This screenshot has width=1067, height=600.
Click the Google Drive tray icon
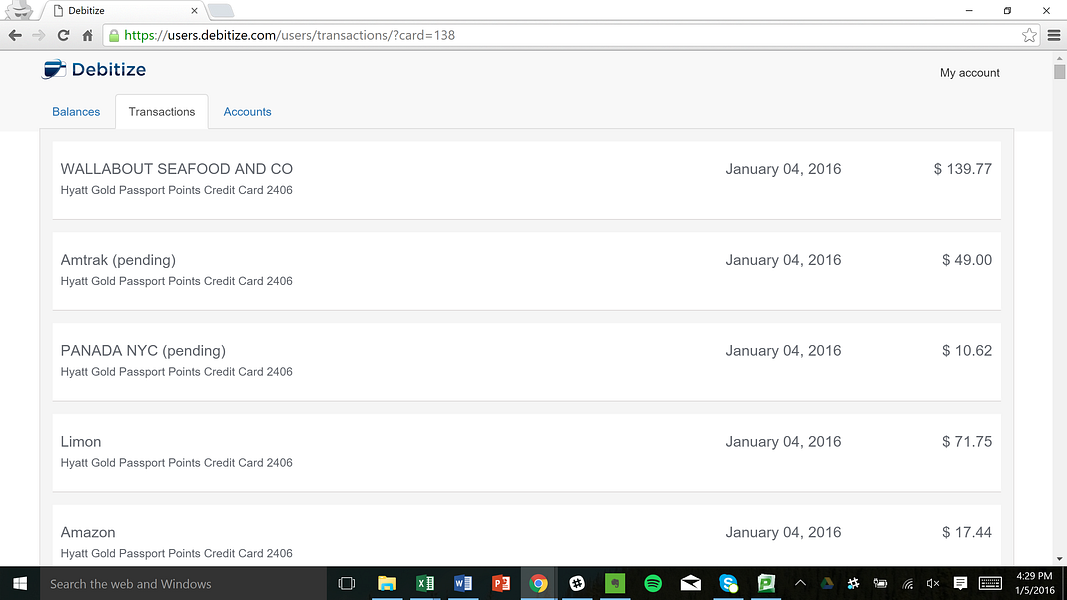click(x=827, y=584)
